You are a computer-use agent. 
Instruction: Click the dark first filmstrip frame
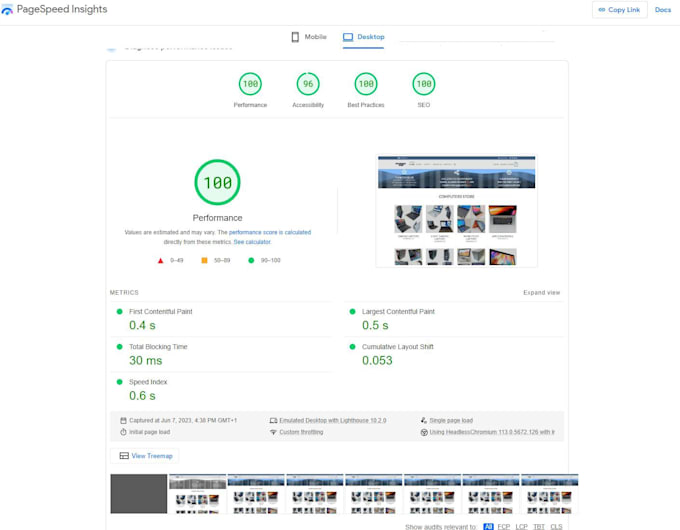[x=139, y=494]
